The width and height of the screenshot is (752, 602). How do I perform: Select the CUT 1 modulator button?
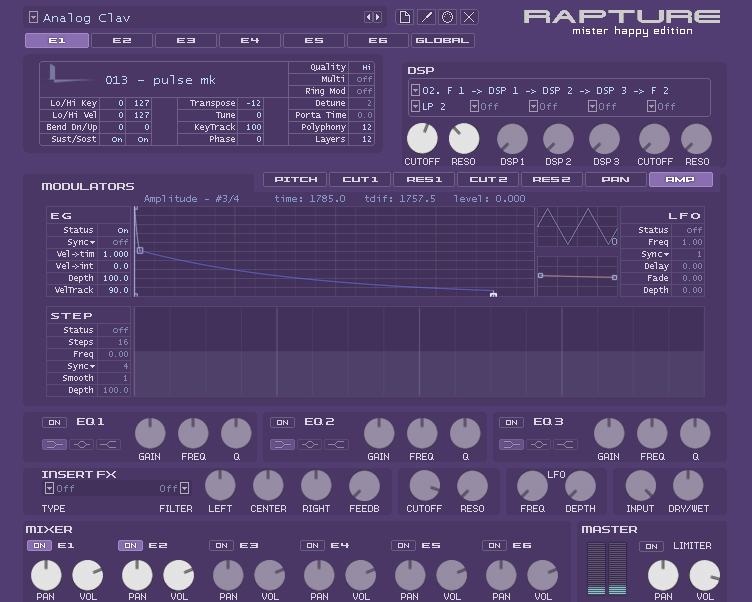point(360,180)
